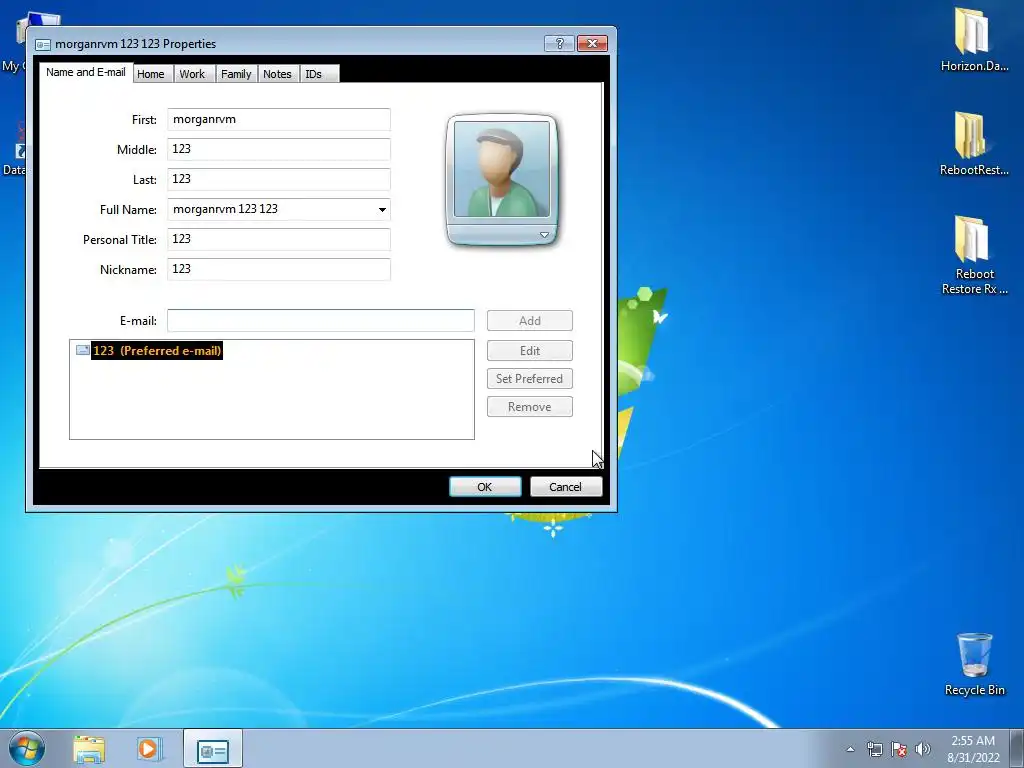Show hidden tray icons arrow
The width and height of the screenshot is (1024, 768).
tap(850, 749)
